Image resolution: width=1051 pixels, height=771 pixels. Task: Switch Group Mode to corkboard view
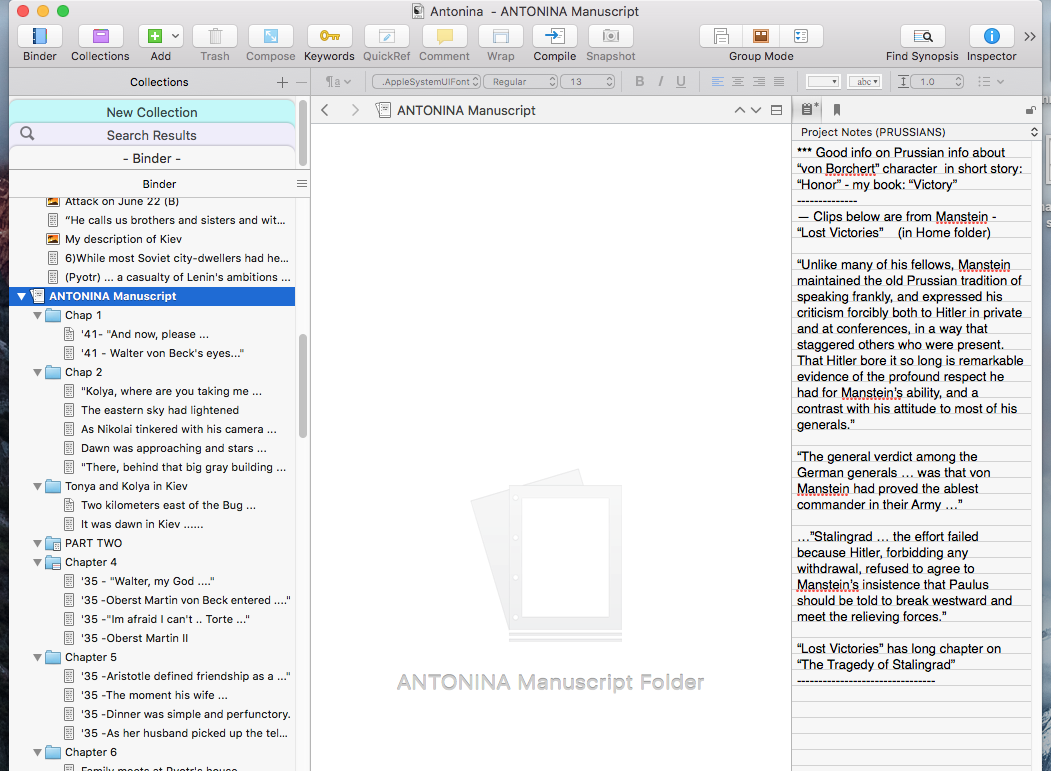click(x=761, y=36)
